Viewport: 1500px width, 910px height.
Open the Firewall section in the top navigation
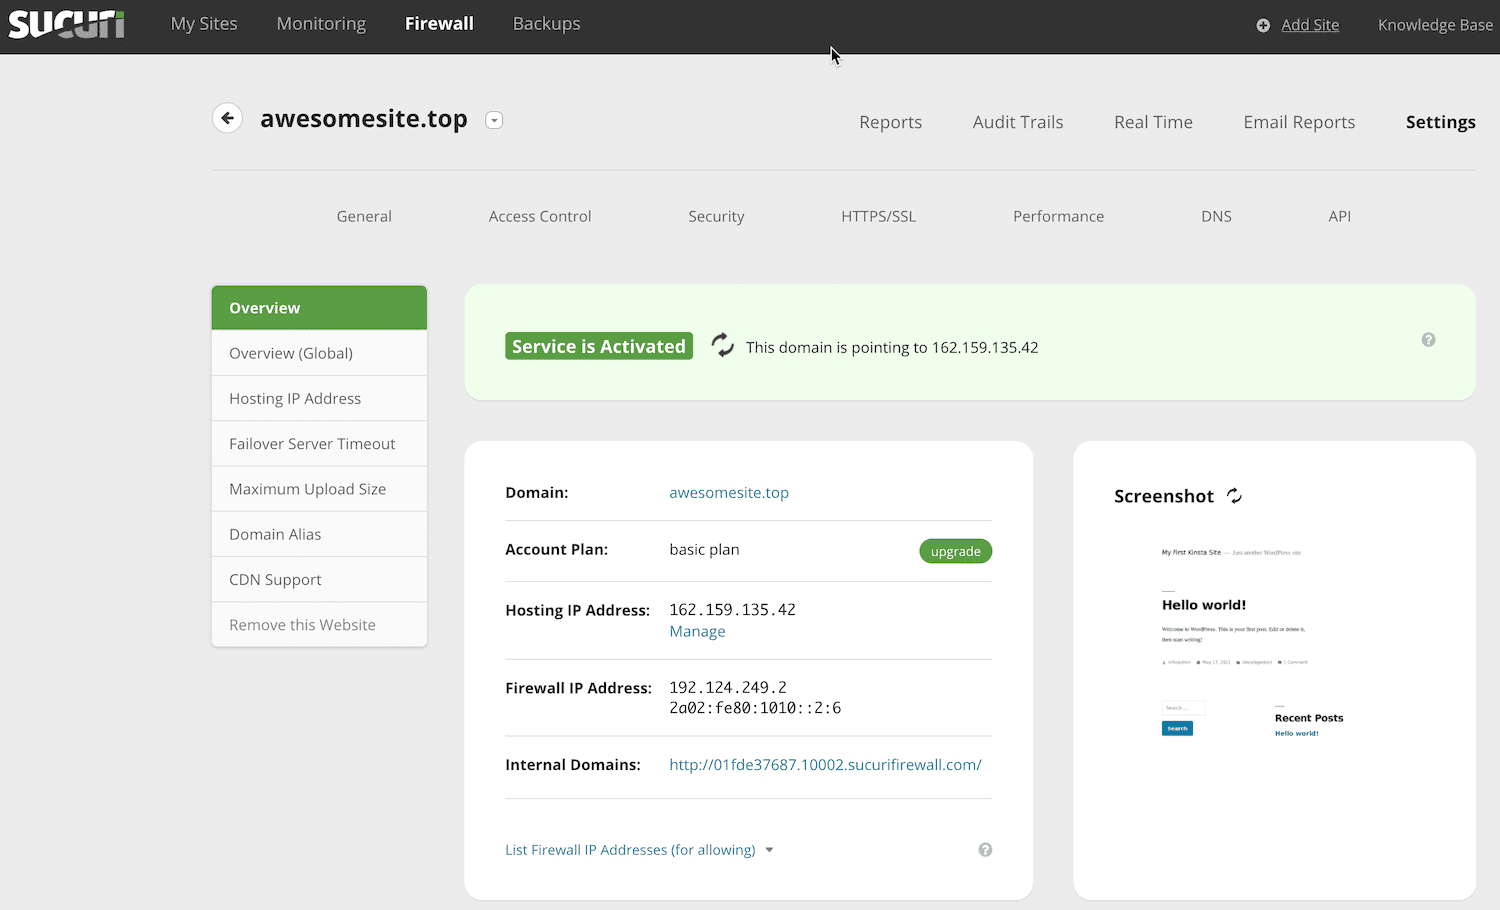pos(439,23)
